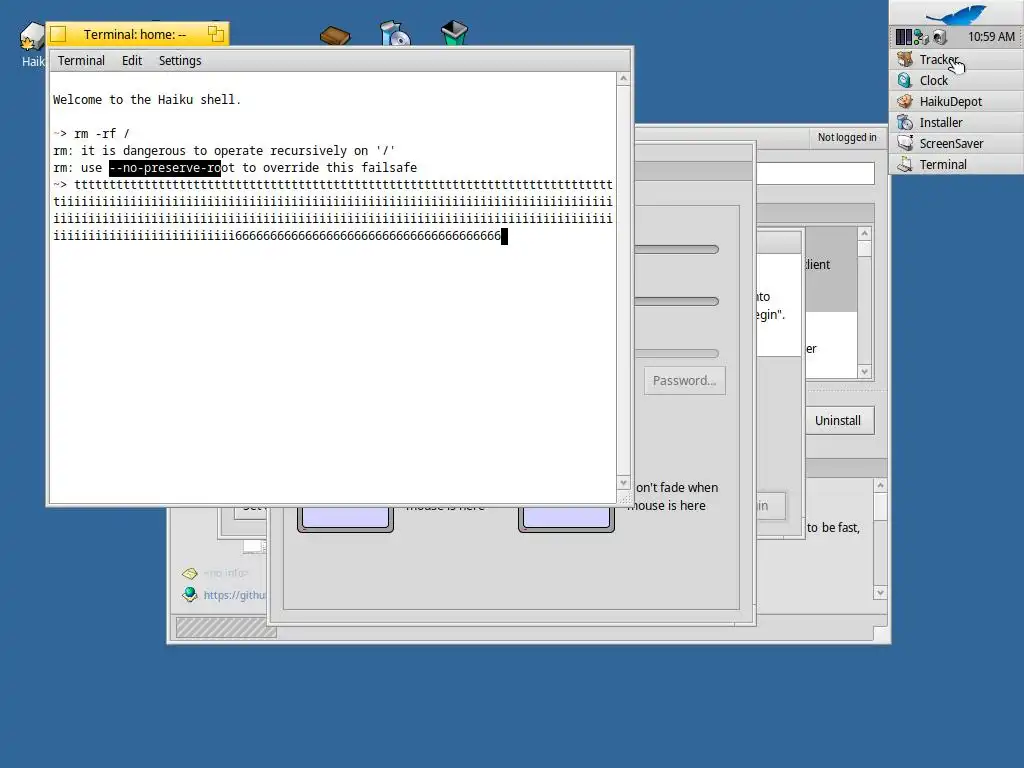Click the middle ScreenSaver time slider
The height and width of the screenshot is (768, 1024).
click(x=677, y=302)
